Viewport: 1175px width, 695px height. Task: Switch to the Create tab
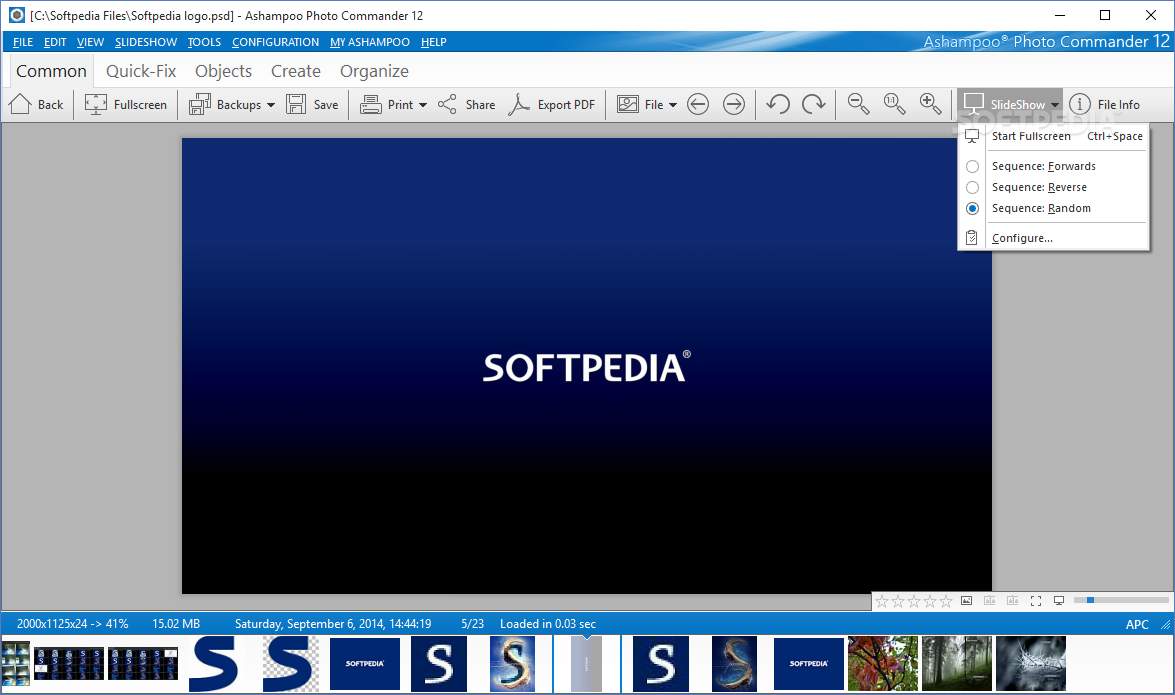(296, 71)
